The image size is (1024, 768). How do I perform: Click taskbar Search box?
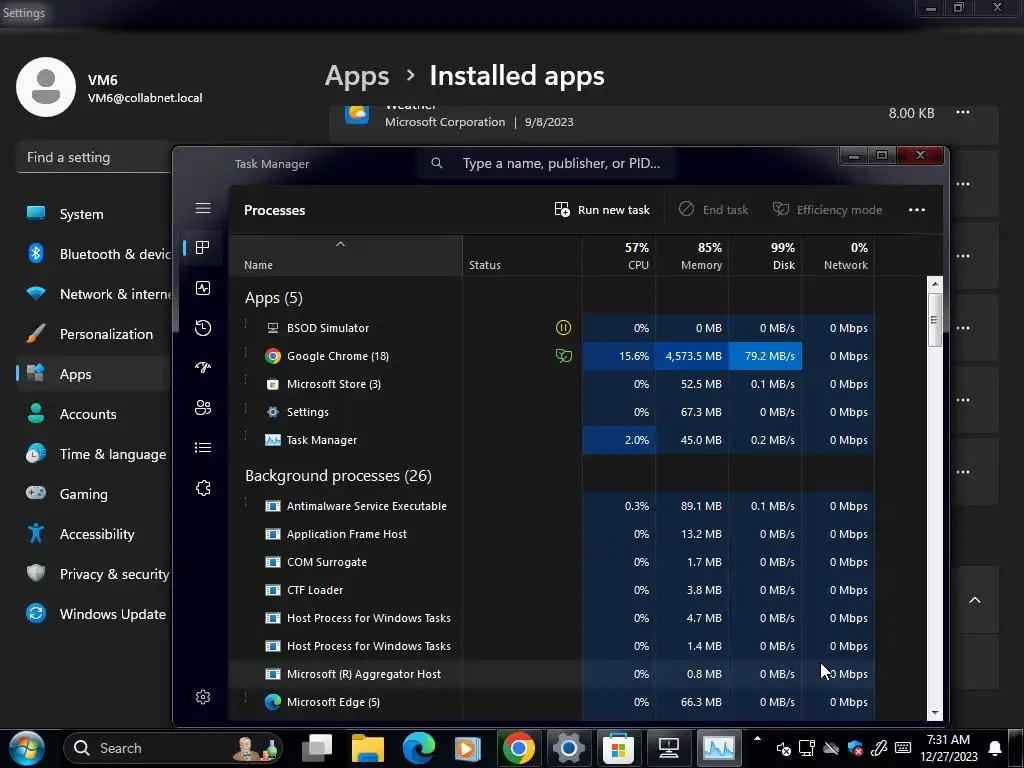(x=174, y=748)
